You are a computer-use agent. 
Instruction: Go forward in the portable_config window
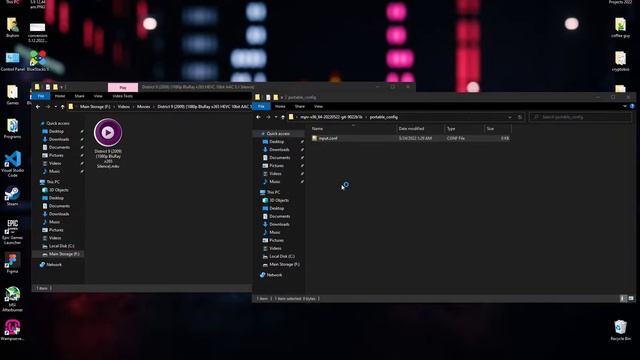click(268, 117)
